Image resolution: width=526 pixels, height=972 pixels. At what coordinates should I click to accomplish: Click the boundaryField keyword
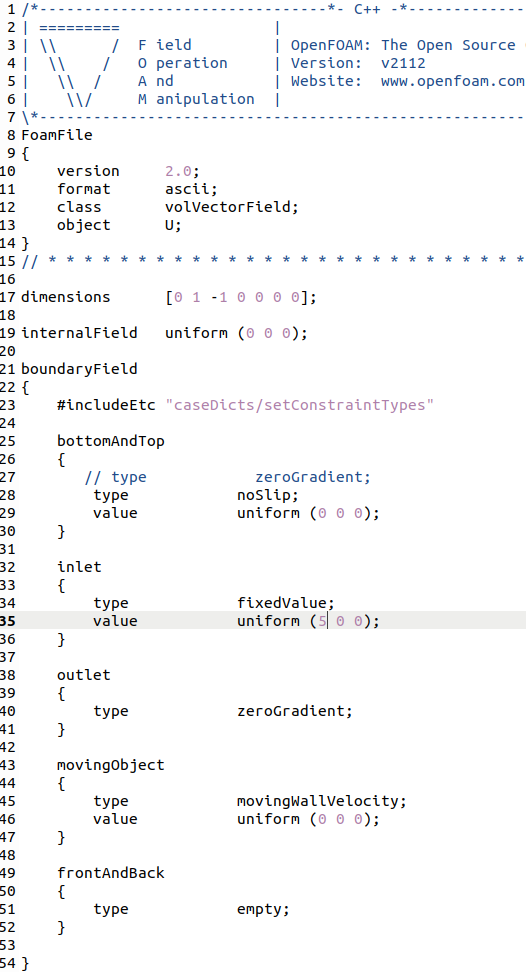point(79,369)
